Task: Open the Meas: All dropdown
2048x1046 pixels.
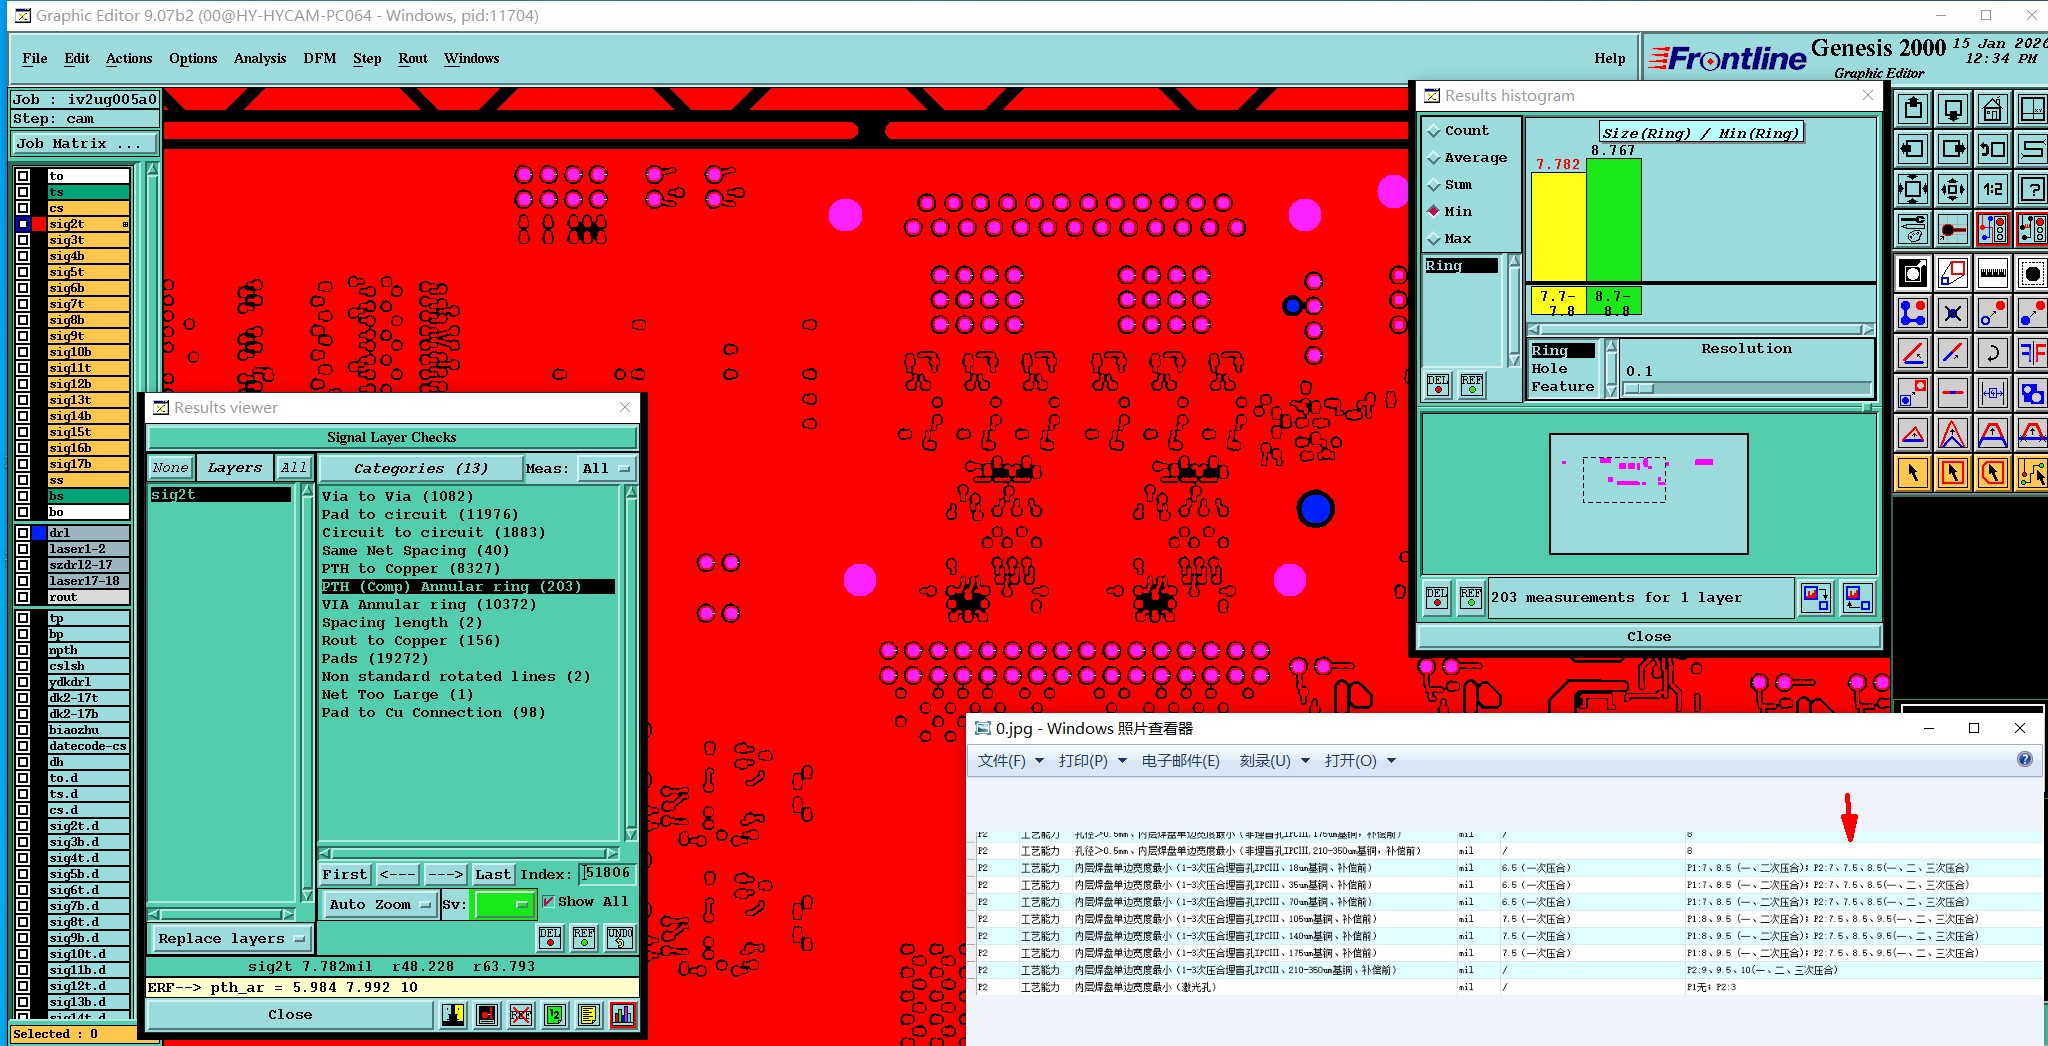Action: pyautogui.click(x=607, y=468)
